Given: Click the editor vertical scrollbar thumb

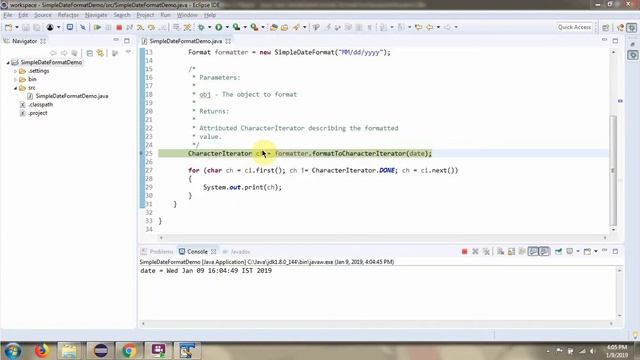Looking at the screenshot, I should click(x=613, y=171).
